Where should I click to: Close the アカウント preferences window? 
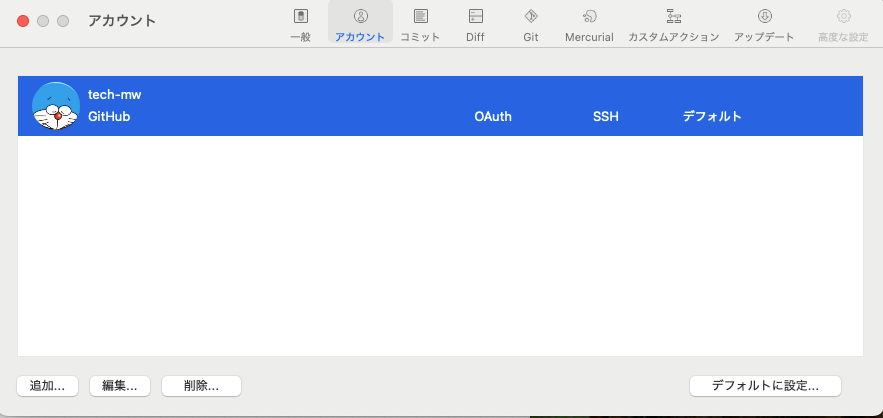click(23, 21)
